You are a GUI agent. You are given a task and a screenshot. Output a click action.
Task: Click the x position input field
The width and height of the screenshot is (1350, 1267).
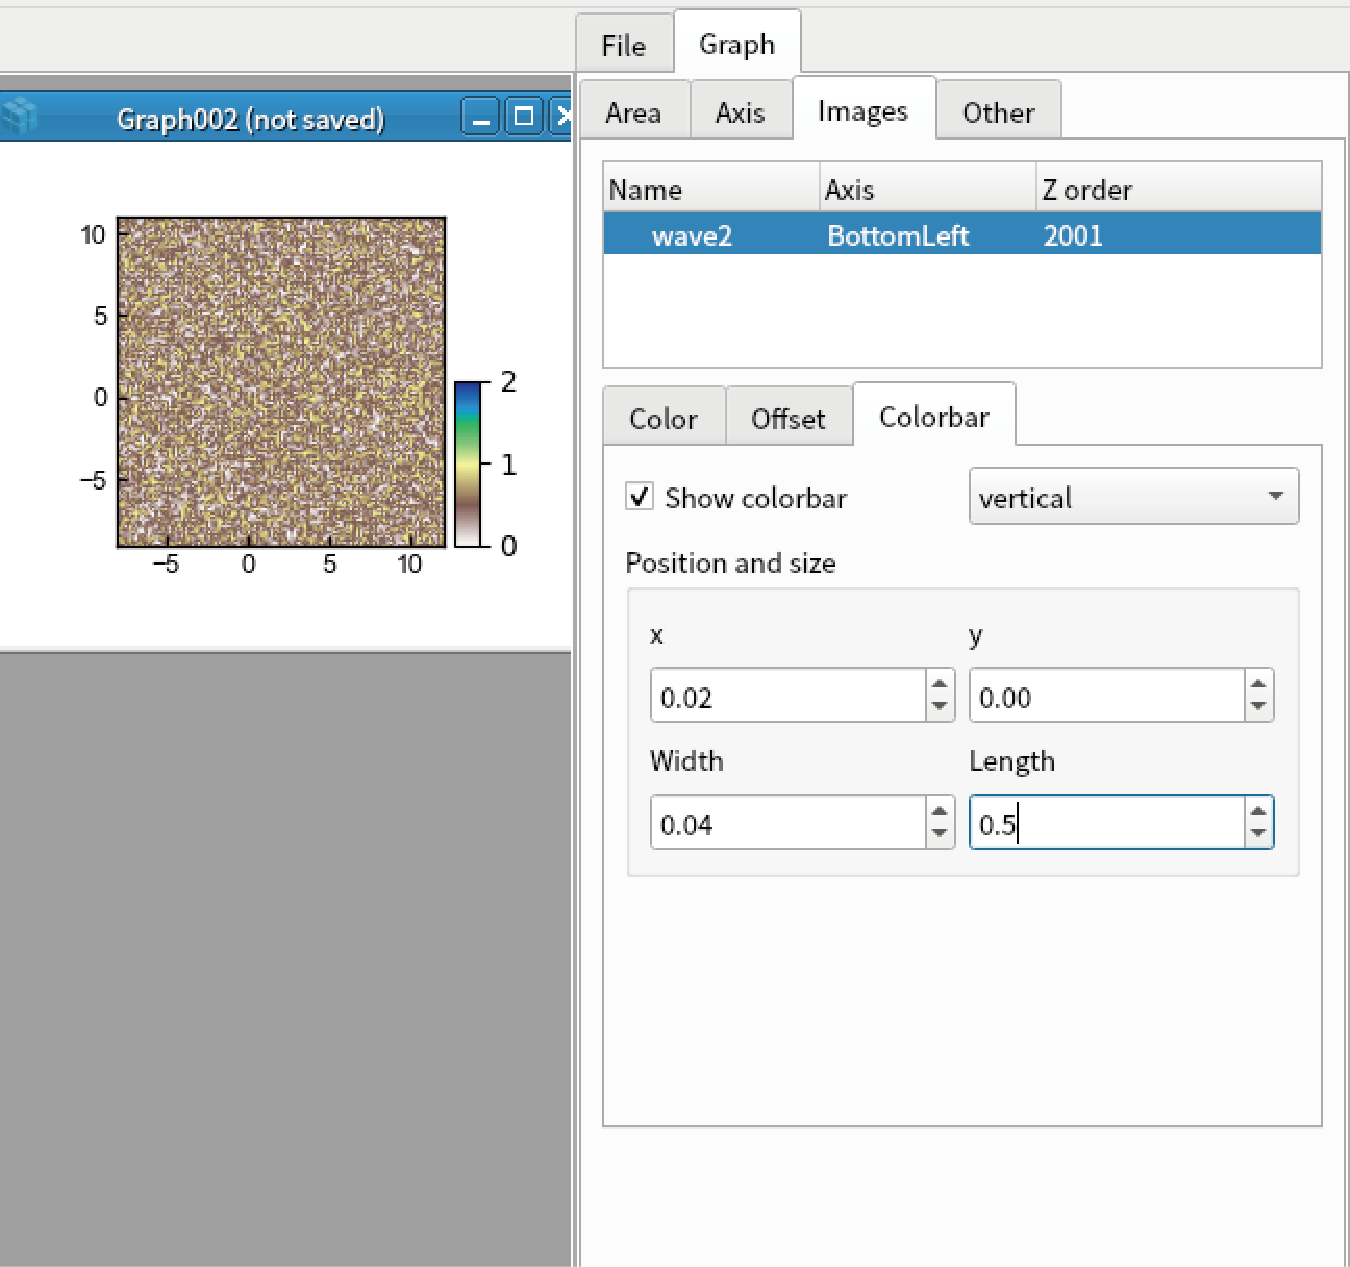coord(789,696)
